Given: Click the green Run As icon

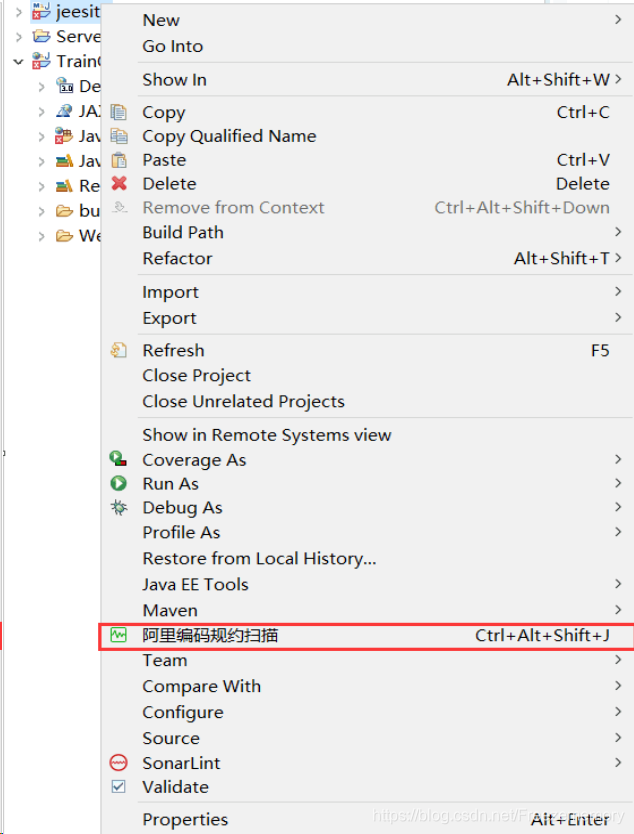Looking at the screenshot, I should 118,483.
